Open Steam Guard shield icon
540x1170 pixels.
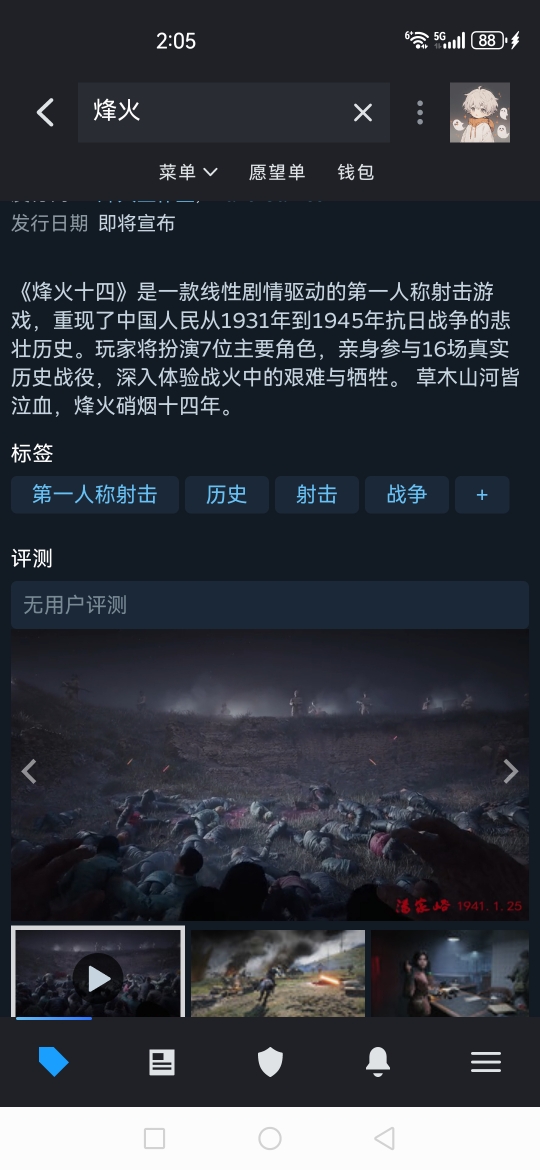pyautogui.click(x=270, y=1062)
